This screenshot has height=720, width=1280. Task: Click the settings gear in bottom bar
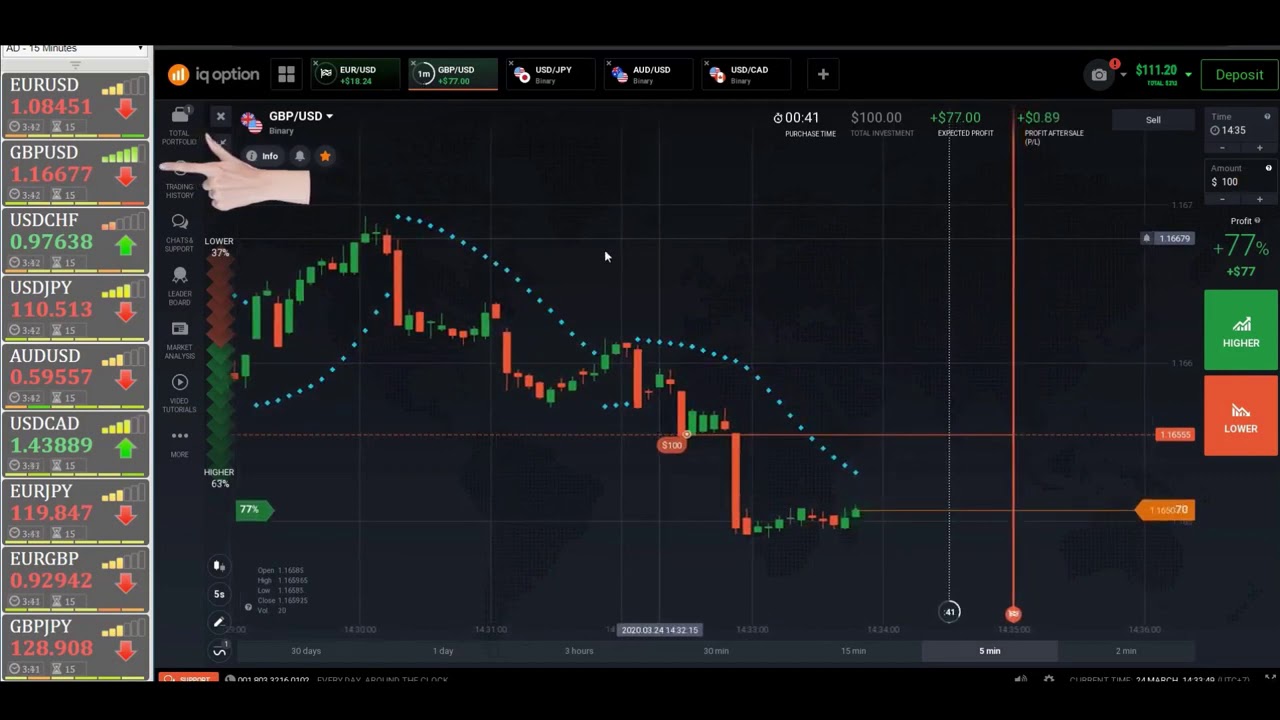pos(1048,679)
